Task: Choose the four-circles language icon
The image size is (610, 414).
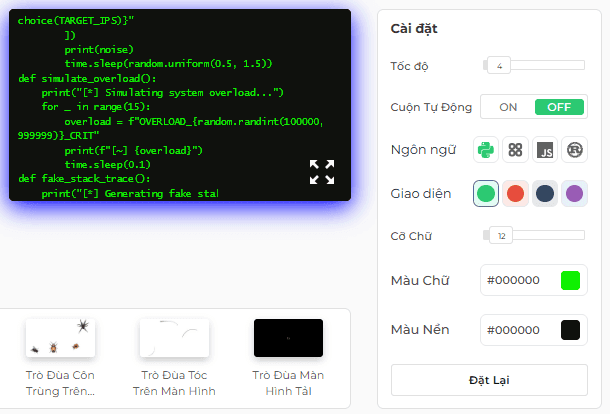Action: [515, 150]
